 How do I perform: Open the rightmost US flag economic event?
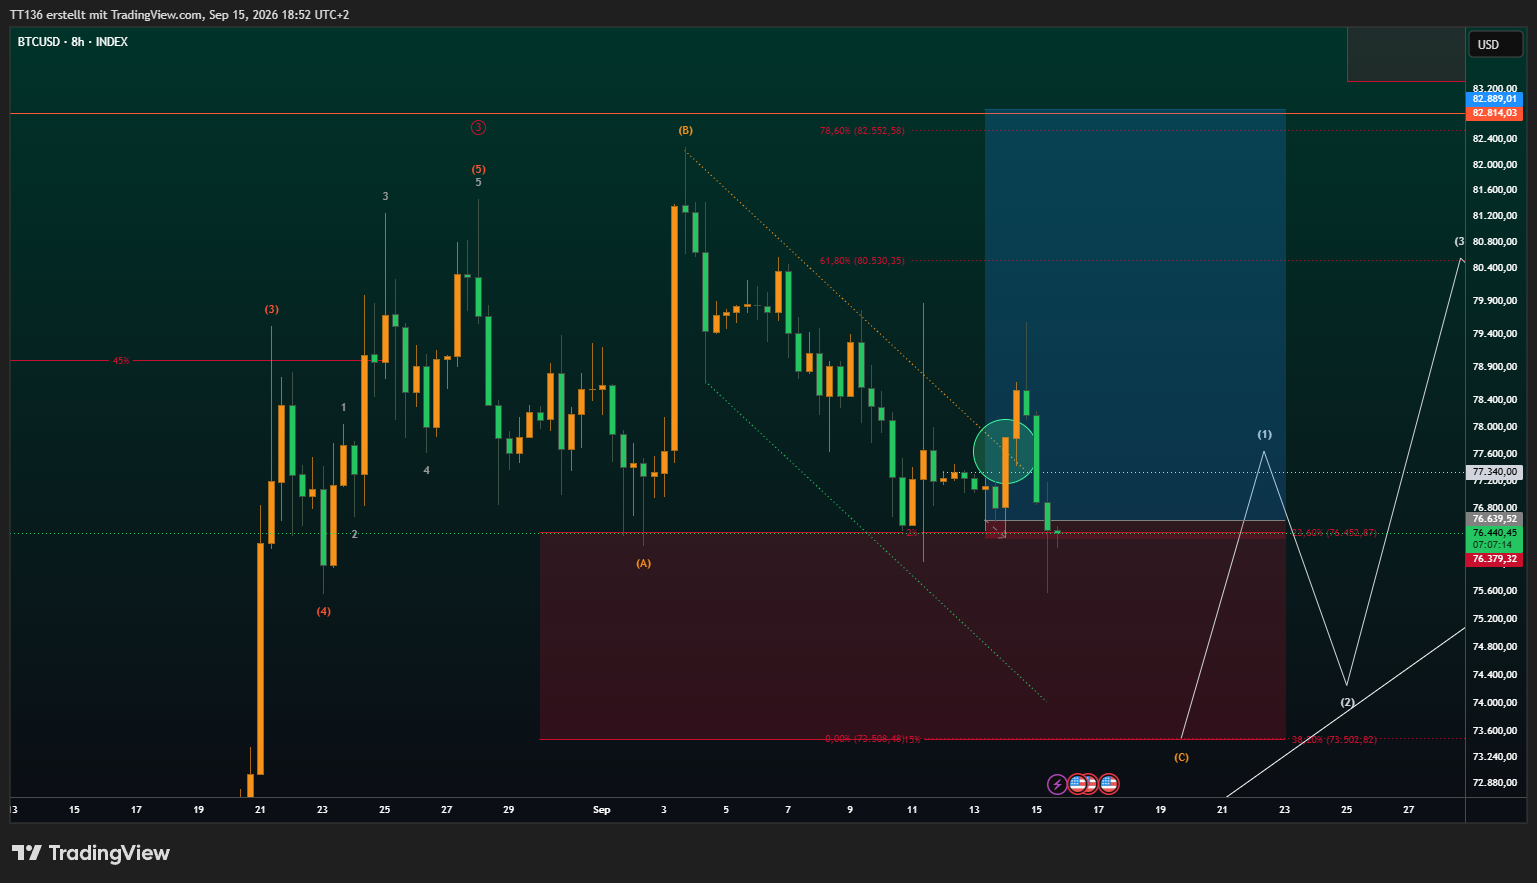[x=1109, y=784]
